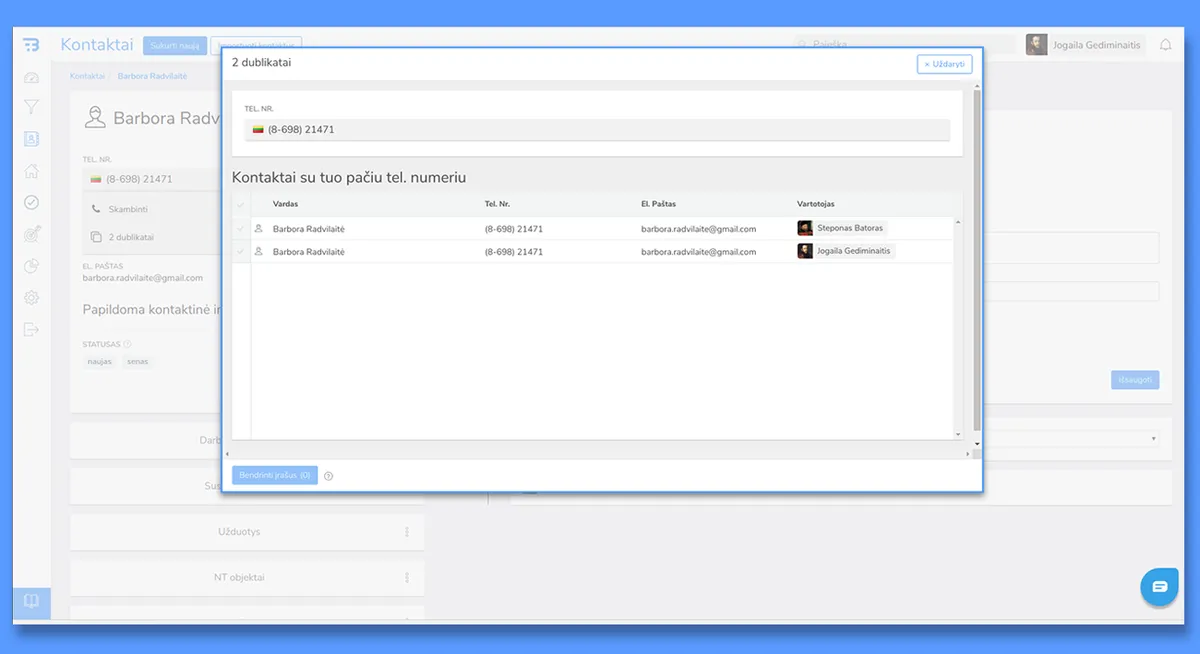This screenshot has width=1200, height=654.
Task: Click help icon beside Bendrinti įrašus
Action: [x=329, y=476]
